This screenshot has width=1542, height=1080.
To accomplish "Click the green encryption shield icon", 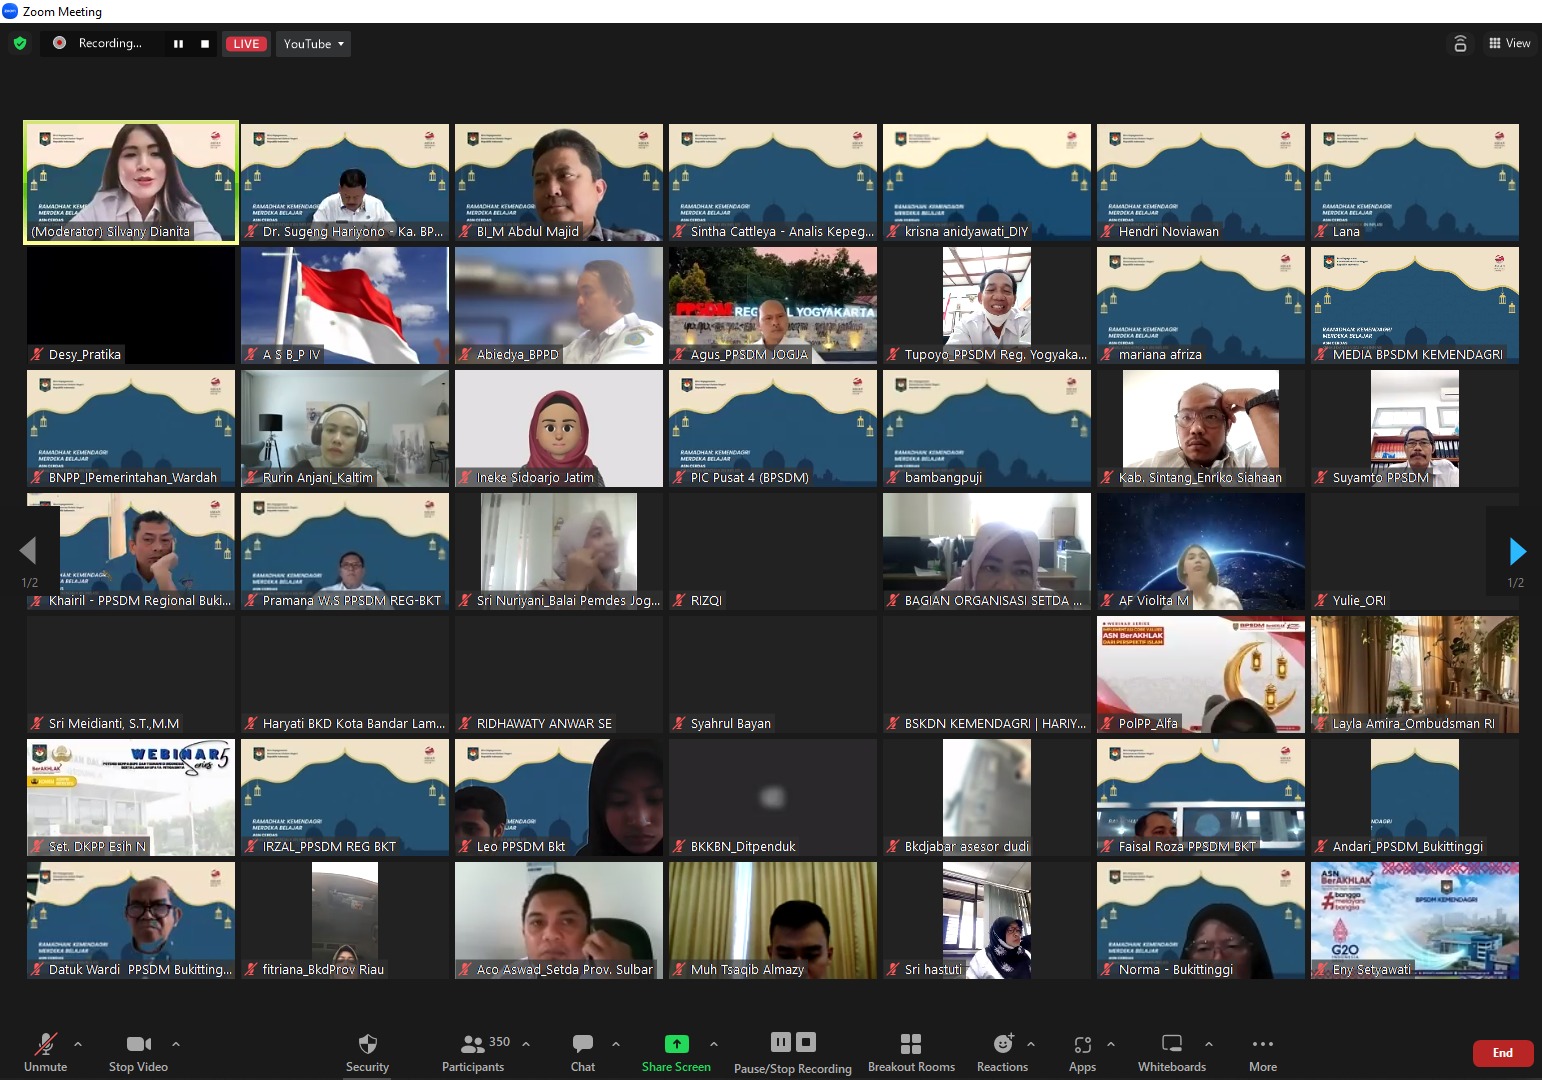I will [20, 43].
